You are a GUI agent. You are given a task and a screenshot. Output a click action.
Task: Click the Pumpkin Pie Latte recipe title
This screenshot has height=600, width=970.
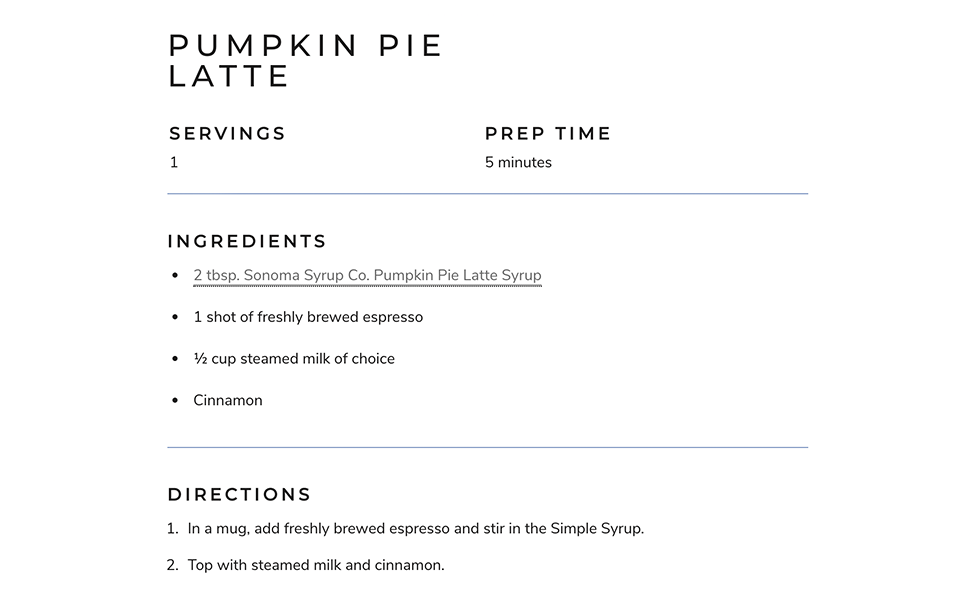(x=305, y=61)
